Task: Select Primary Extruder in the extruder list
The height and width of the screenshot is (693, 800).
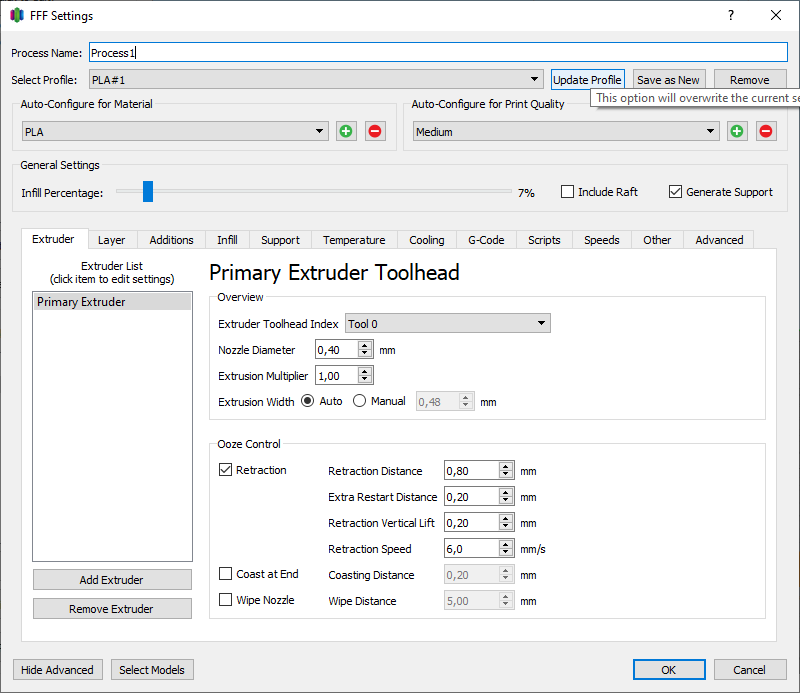Action: (112, 302)
